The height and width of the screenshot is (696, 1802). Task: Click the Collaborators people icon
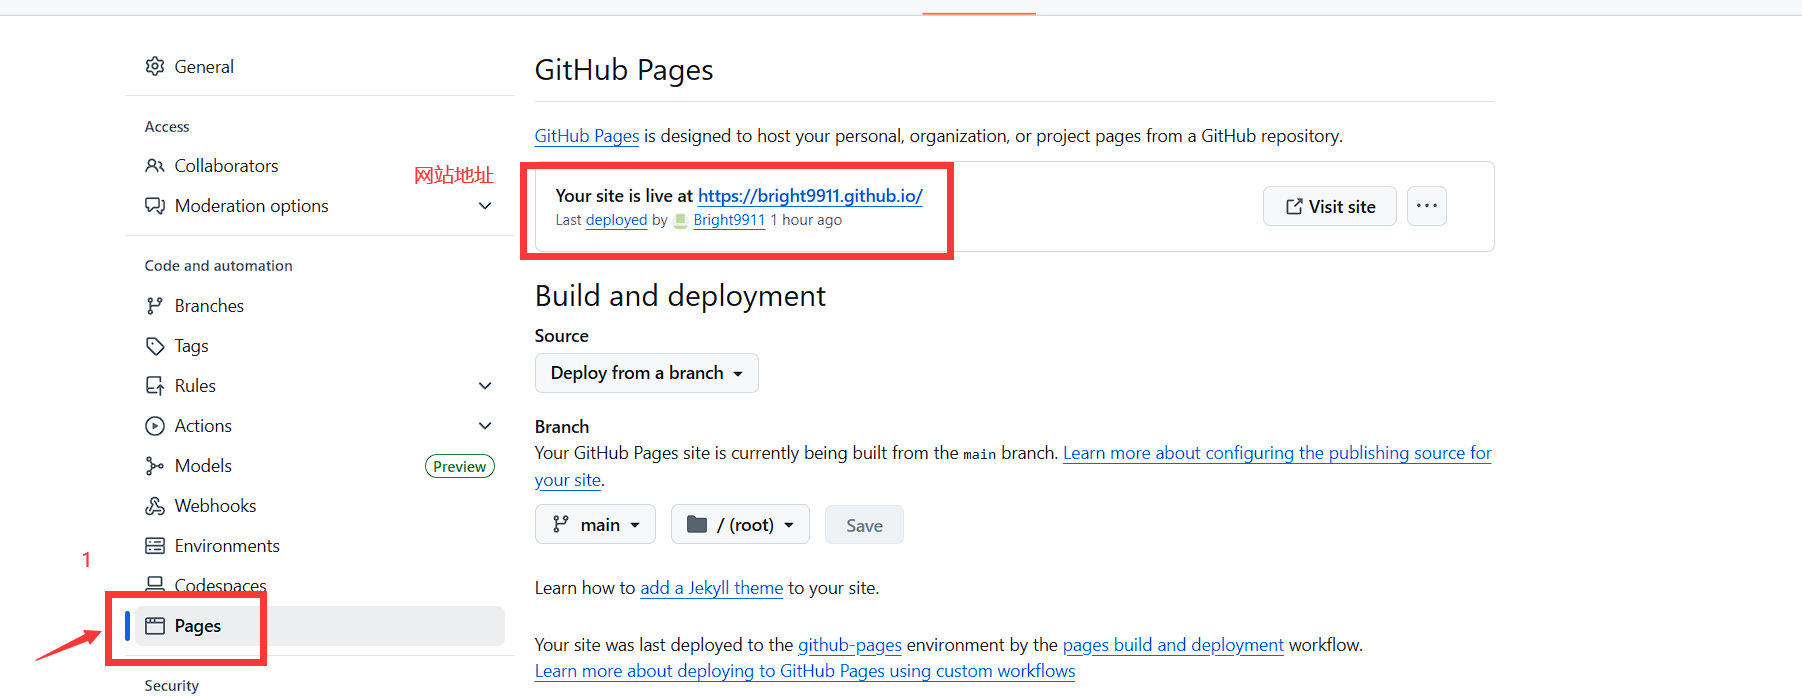(x=155, y=165)
